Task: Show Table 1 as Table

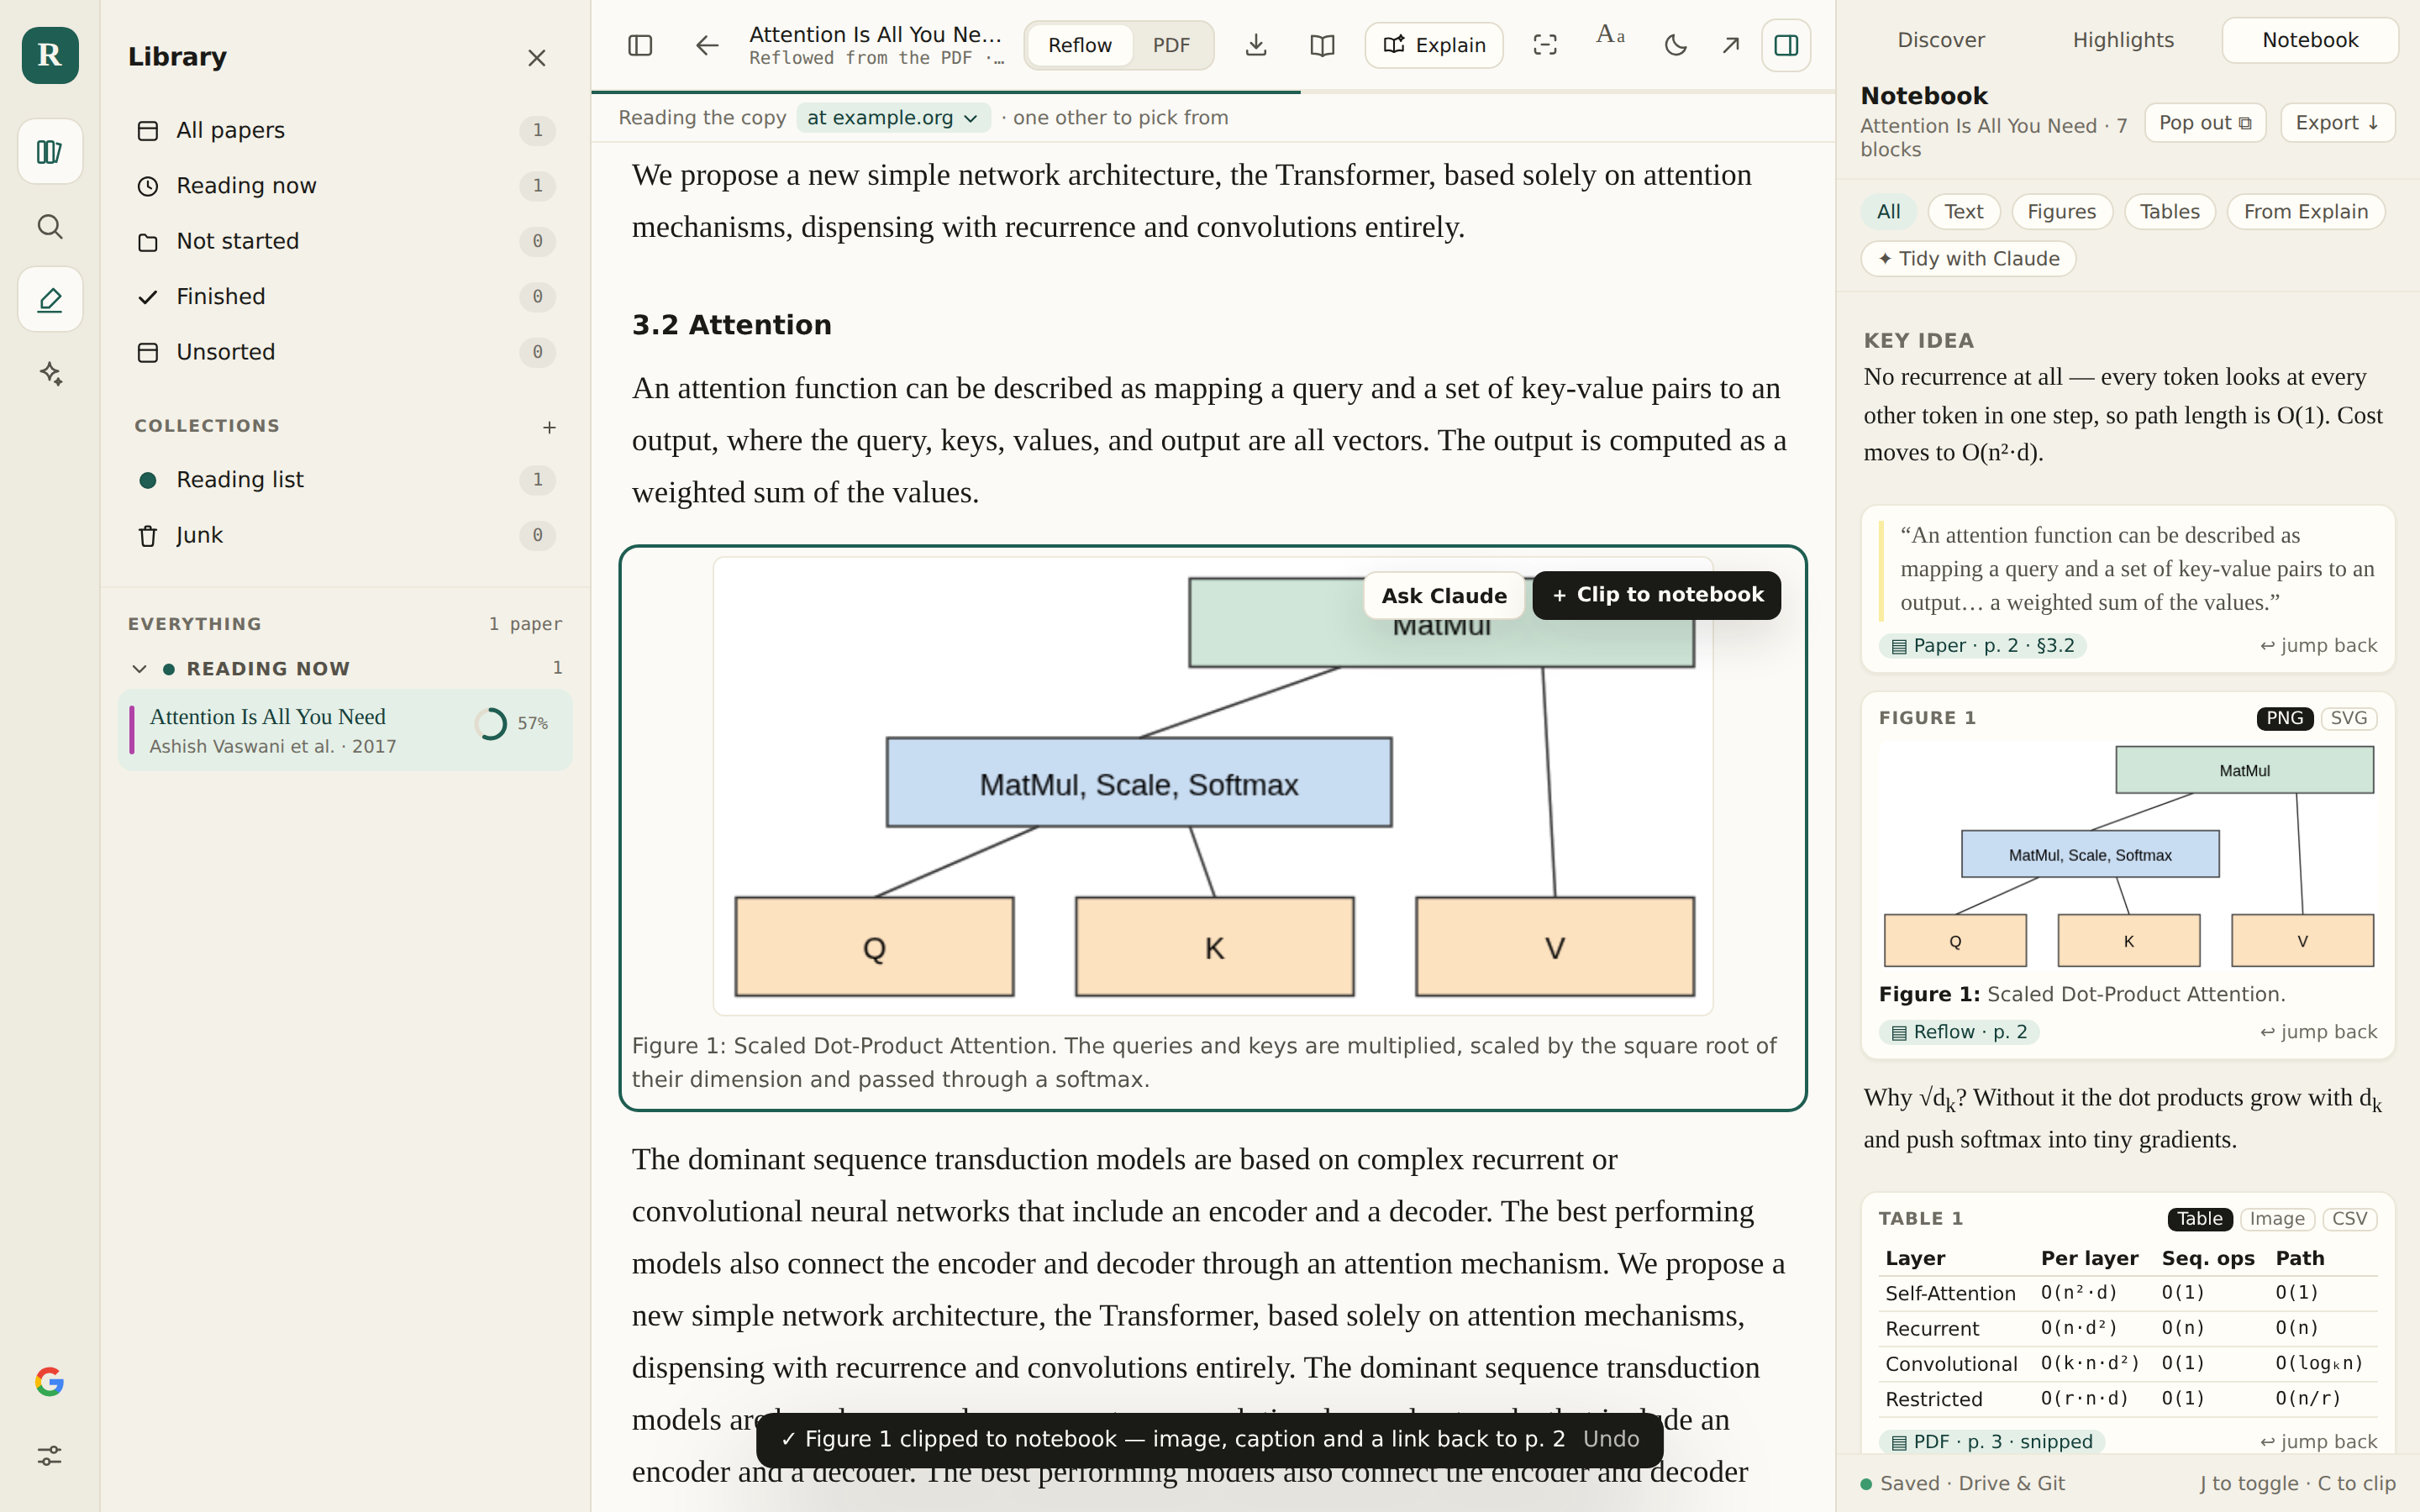Action: [2199, 1219]
